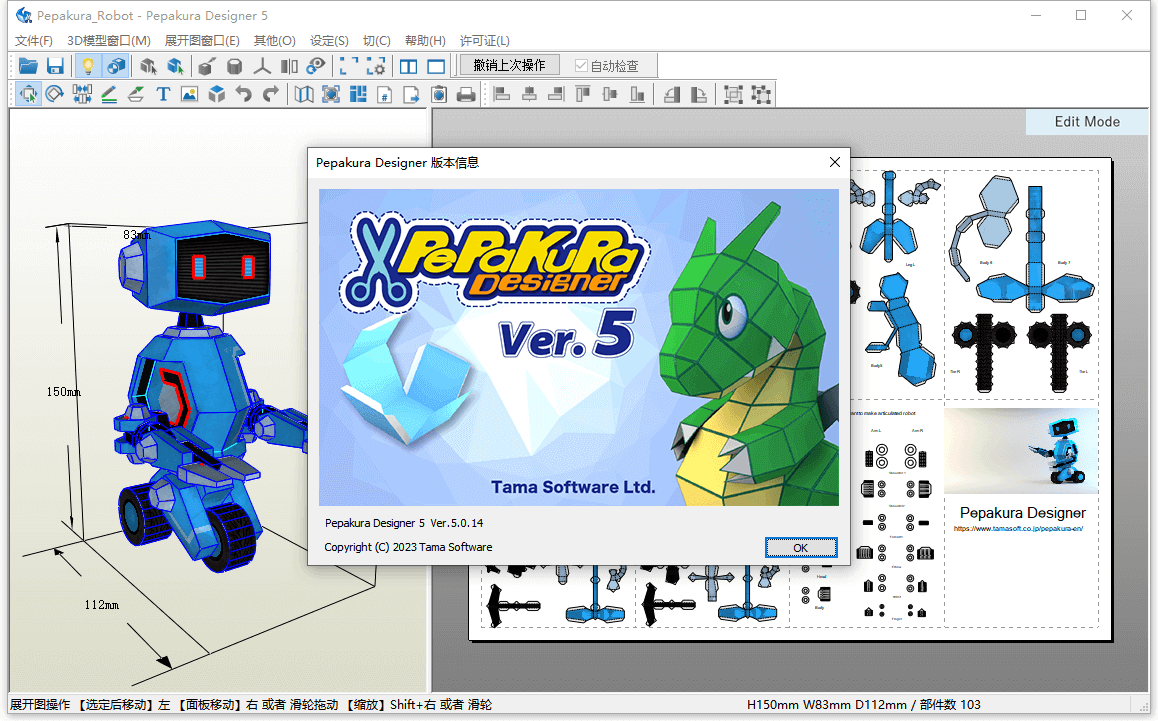Click the blue tiles arrange icon
Viewport: 1158px width, 721px height.
tap(358, 94)
